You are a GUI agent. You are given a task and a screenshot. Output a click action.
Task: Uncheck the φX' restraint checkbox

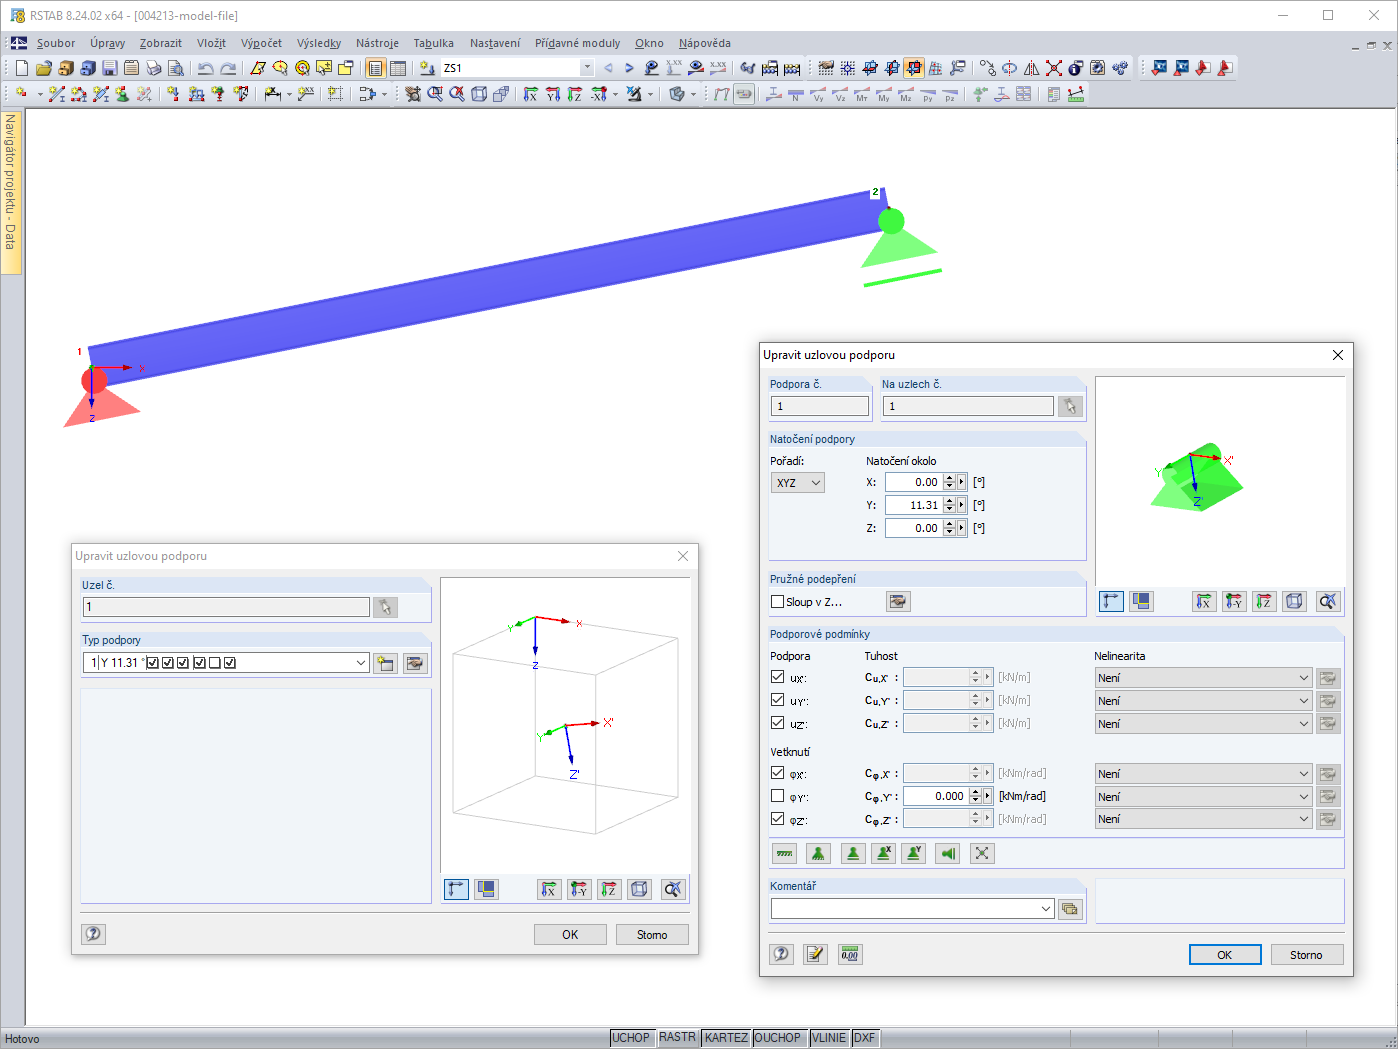click(x=777, y=773)
